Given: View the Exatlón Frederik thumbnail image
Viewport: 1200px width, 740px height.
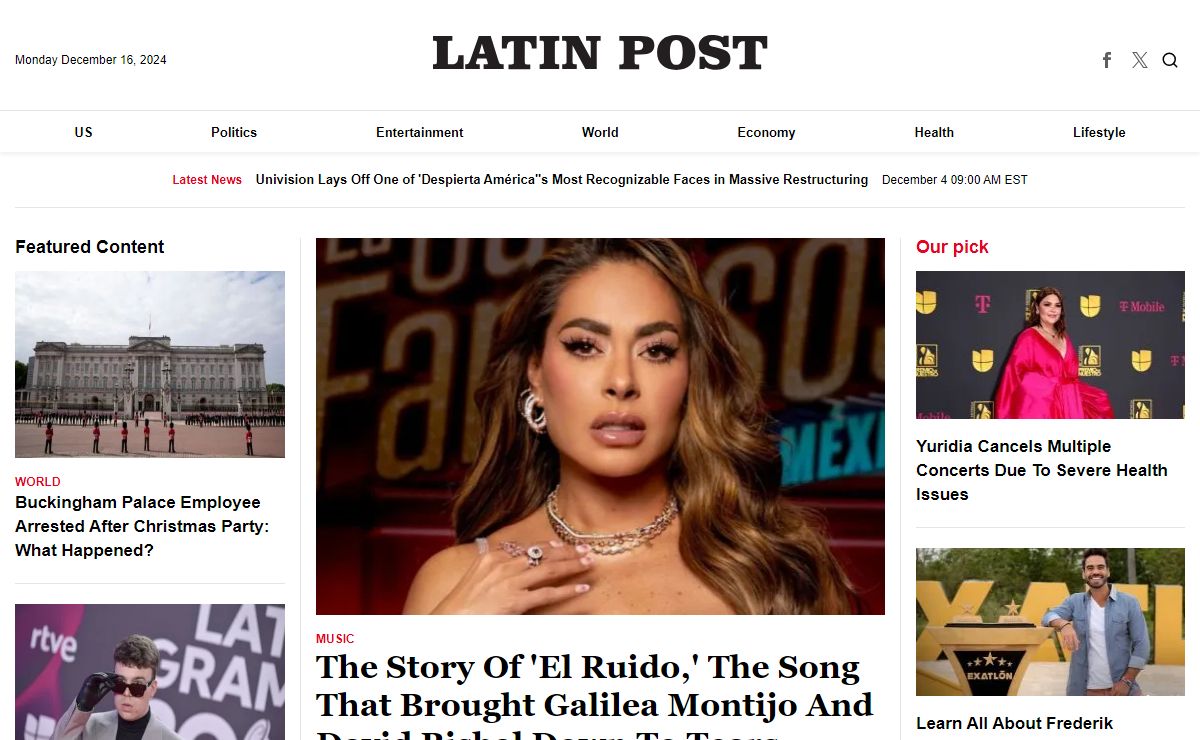Looking at the screenshot, I should click(1050, 622).
